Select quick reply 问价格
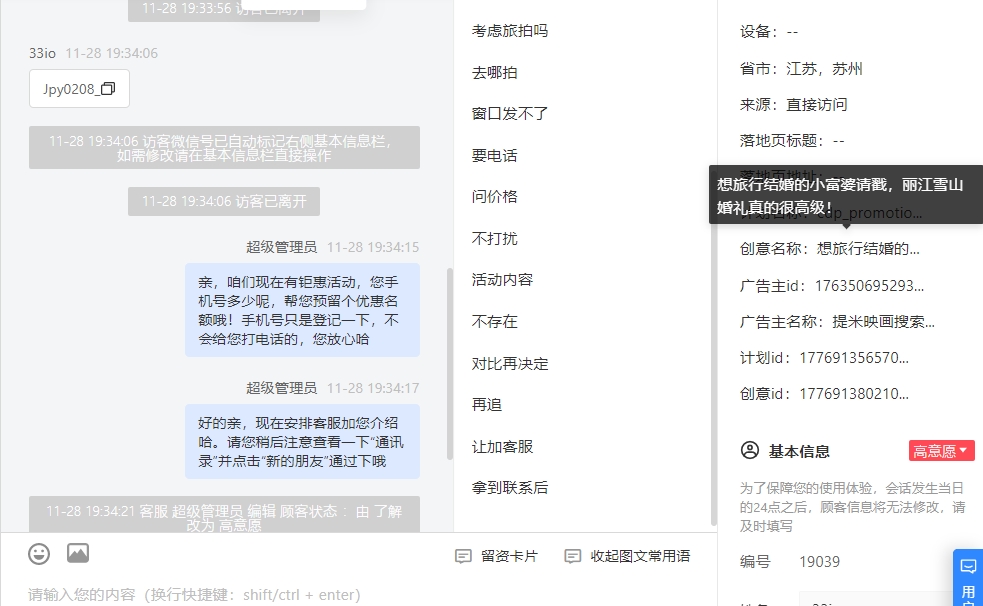Screen dimensions: 983x606 click(495, 197)
